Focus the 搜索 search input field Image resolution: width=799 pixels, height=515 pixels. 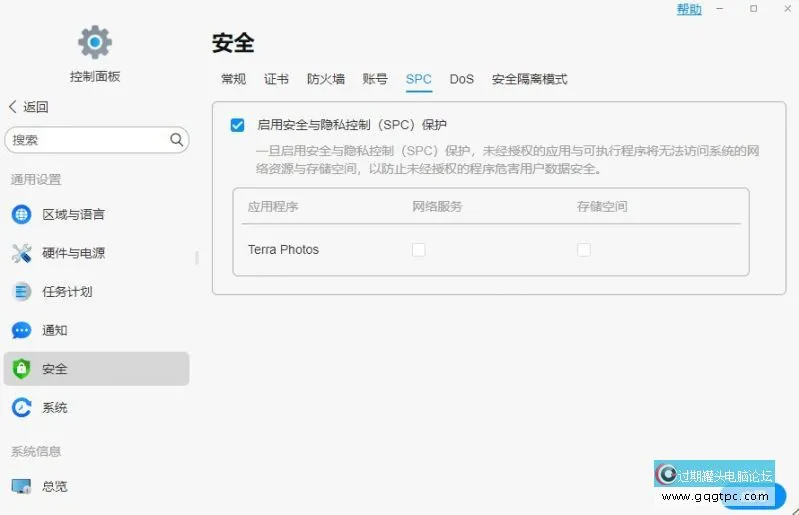tap(97, 140)
